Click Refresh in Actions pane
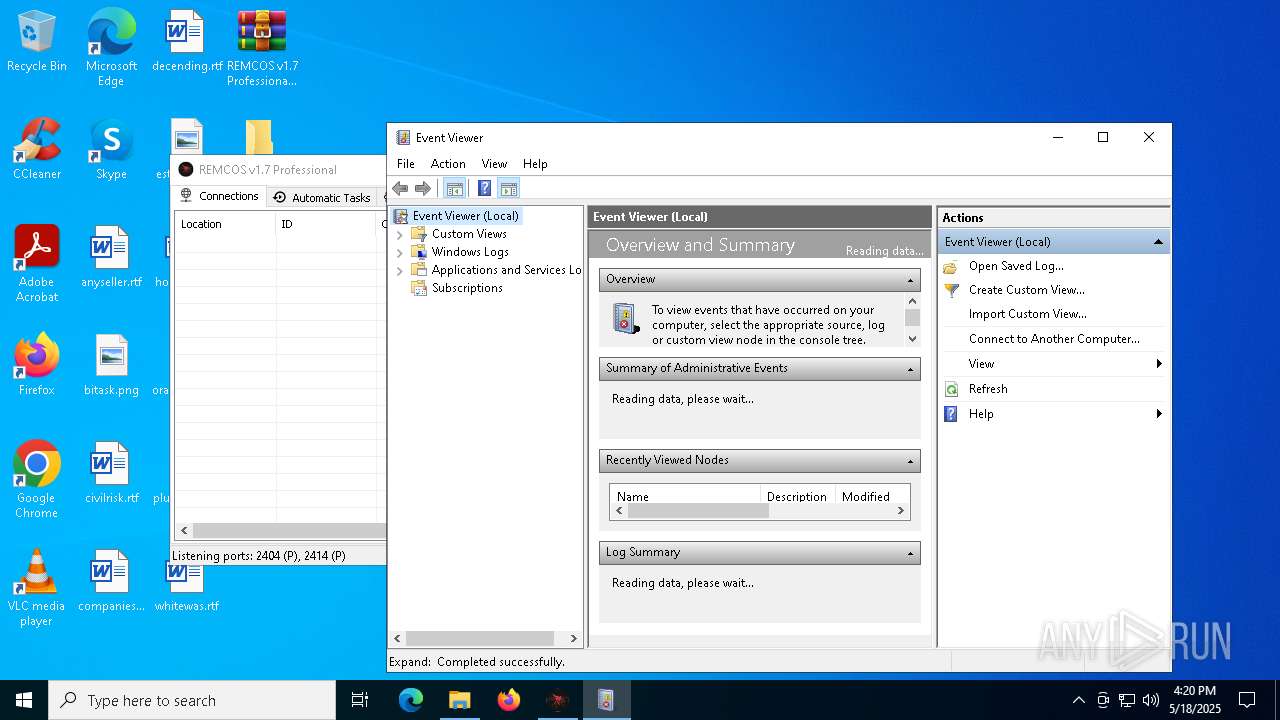This screenshot has height=720, width=1280. coord(988,388)
